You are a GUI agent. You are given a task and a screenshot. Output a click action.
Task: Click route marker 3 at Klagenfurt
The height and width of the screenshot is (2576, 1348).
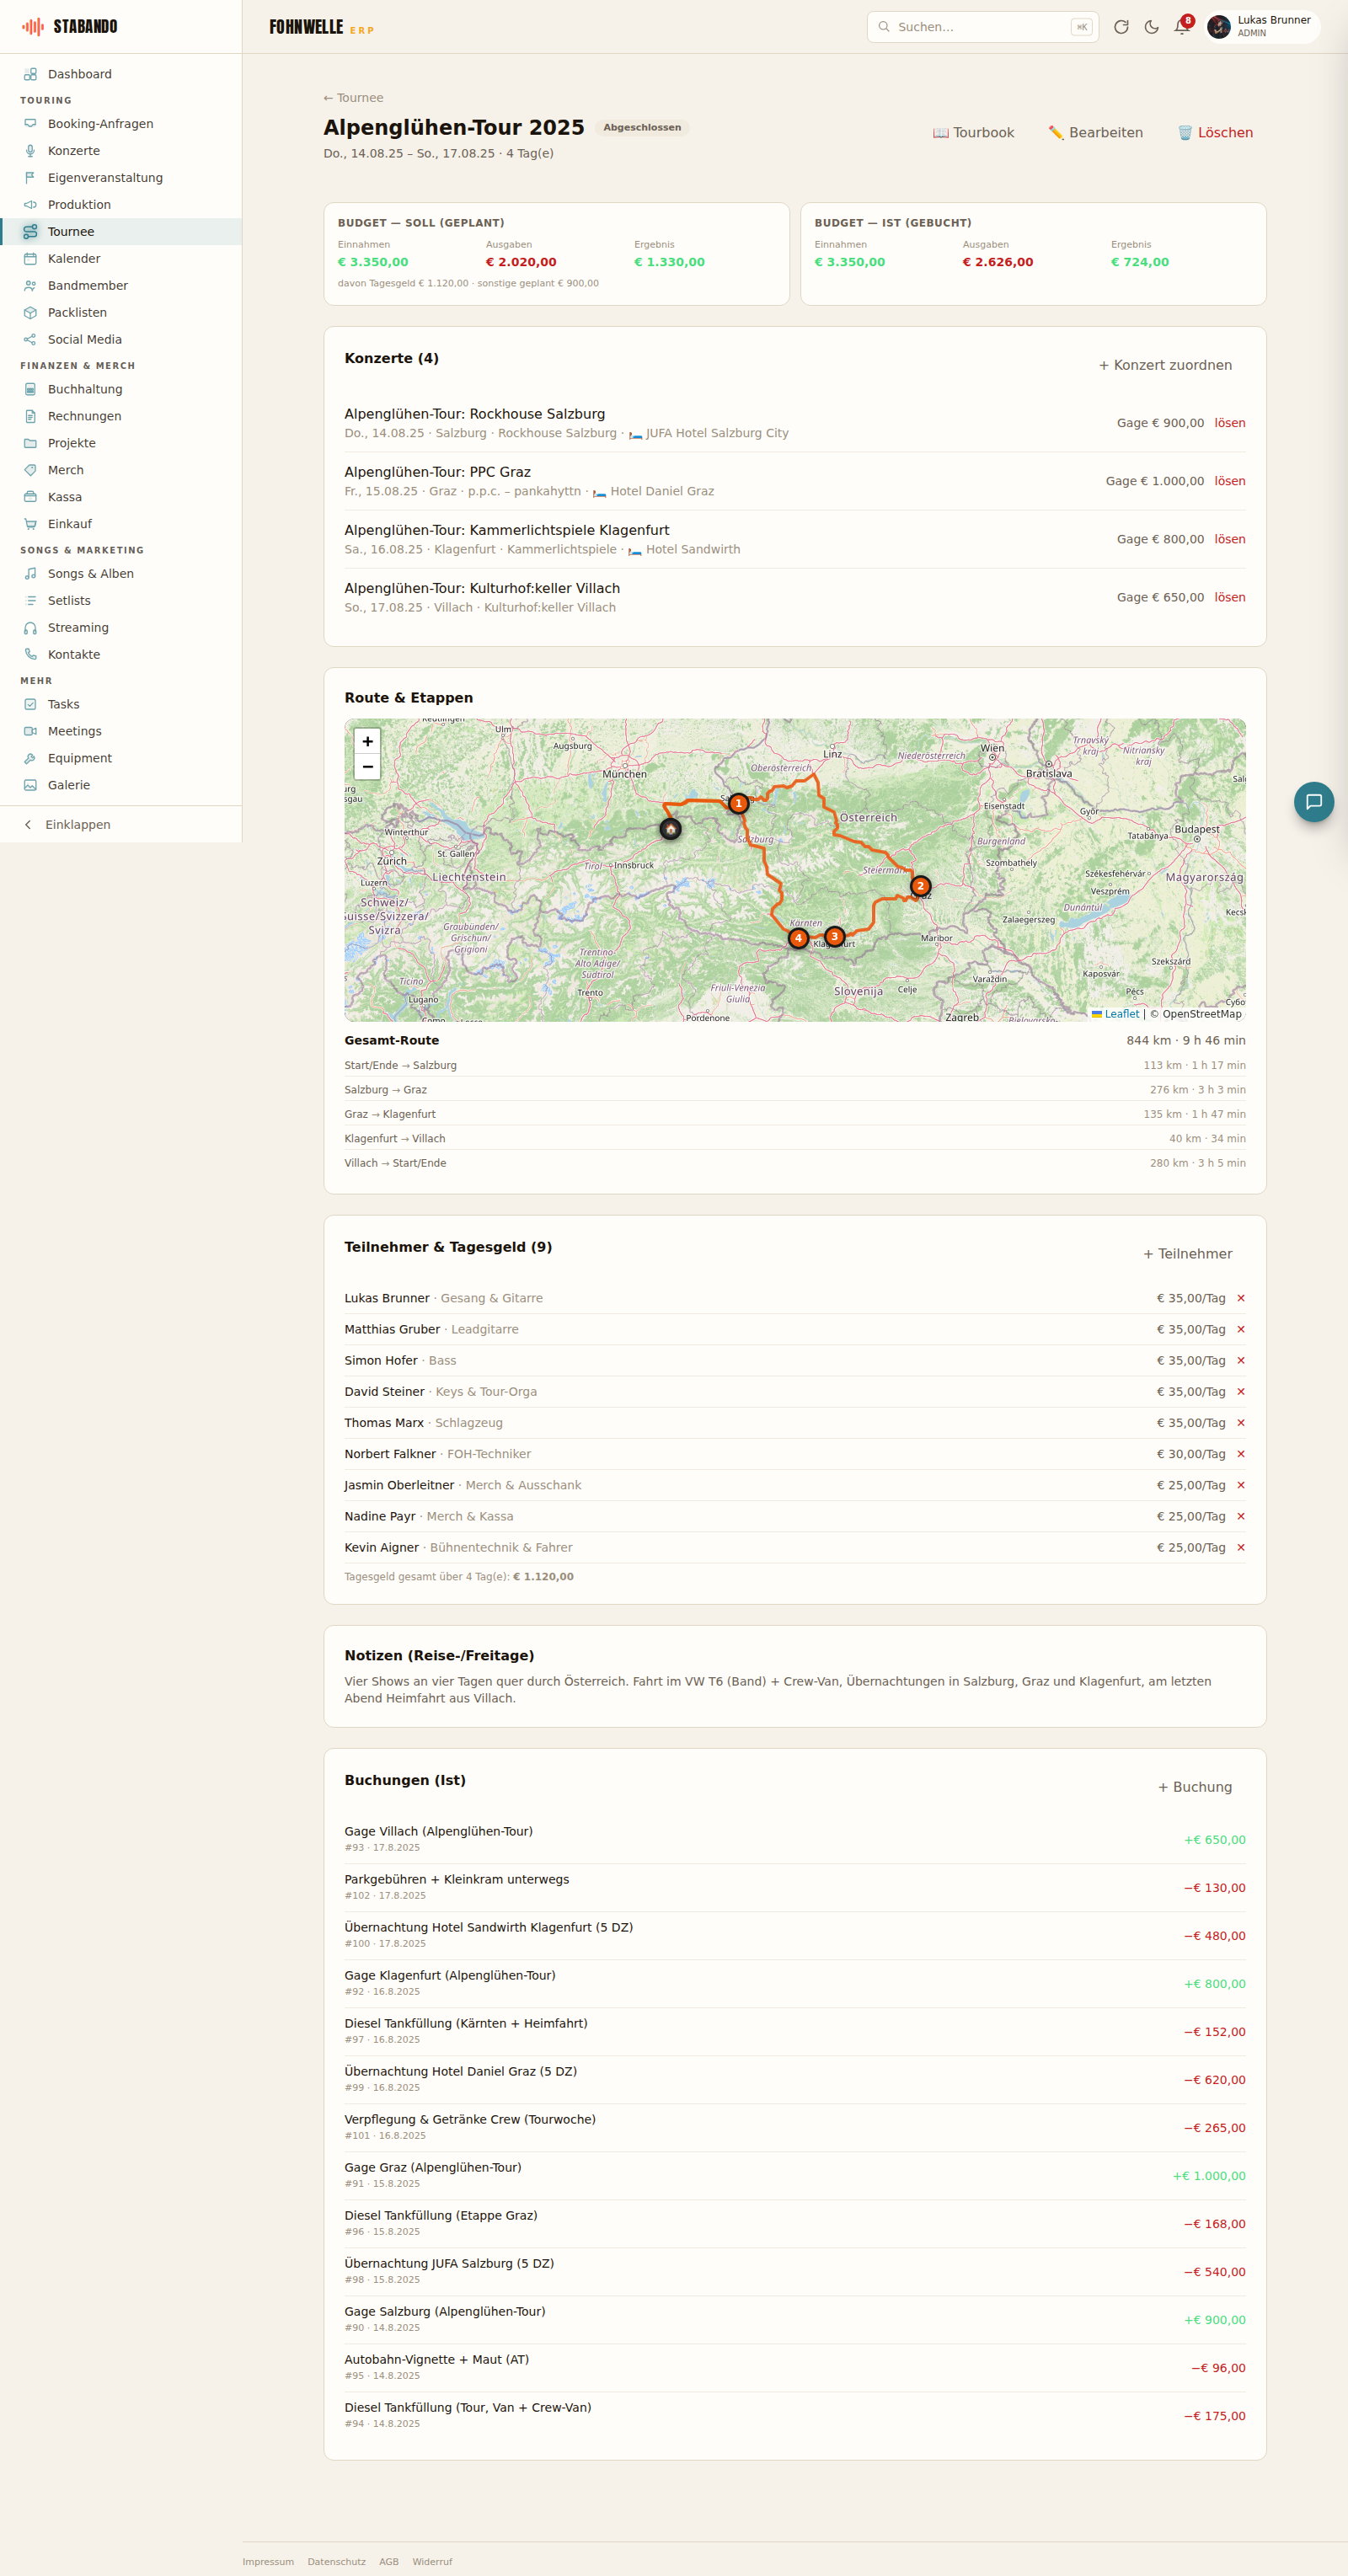tap(834, 936)
